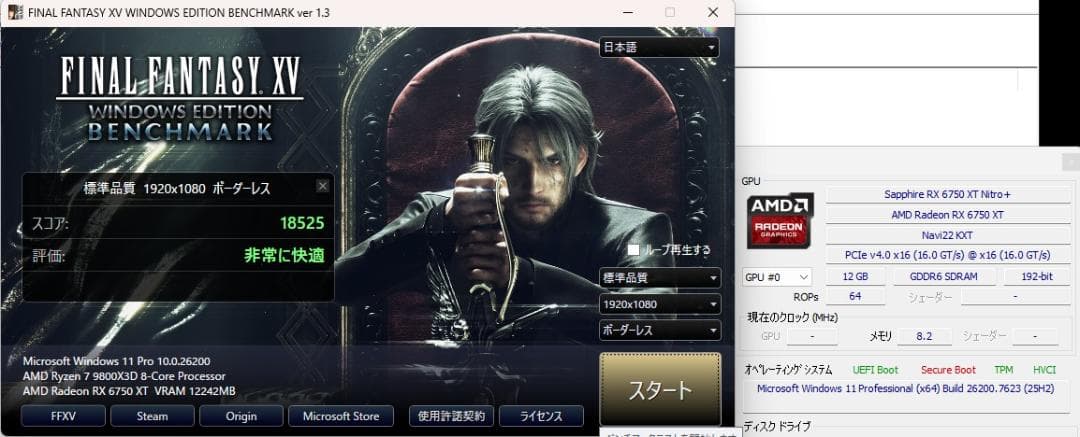Click the AMD Ryzen 7 9800X3D processor line
The width and height of the screenshot is (1080, 437).
[x=124, y=376]
